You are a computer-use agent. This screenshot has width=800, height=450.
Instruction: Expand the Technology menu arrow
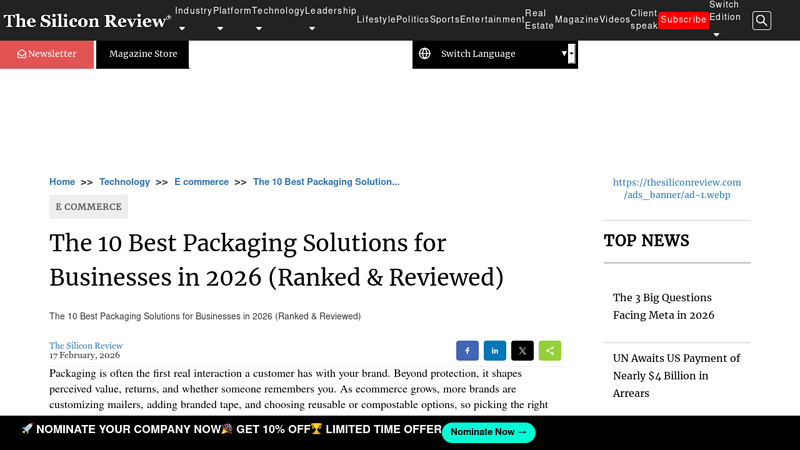coord(259,29)
